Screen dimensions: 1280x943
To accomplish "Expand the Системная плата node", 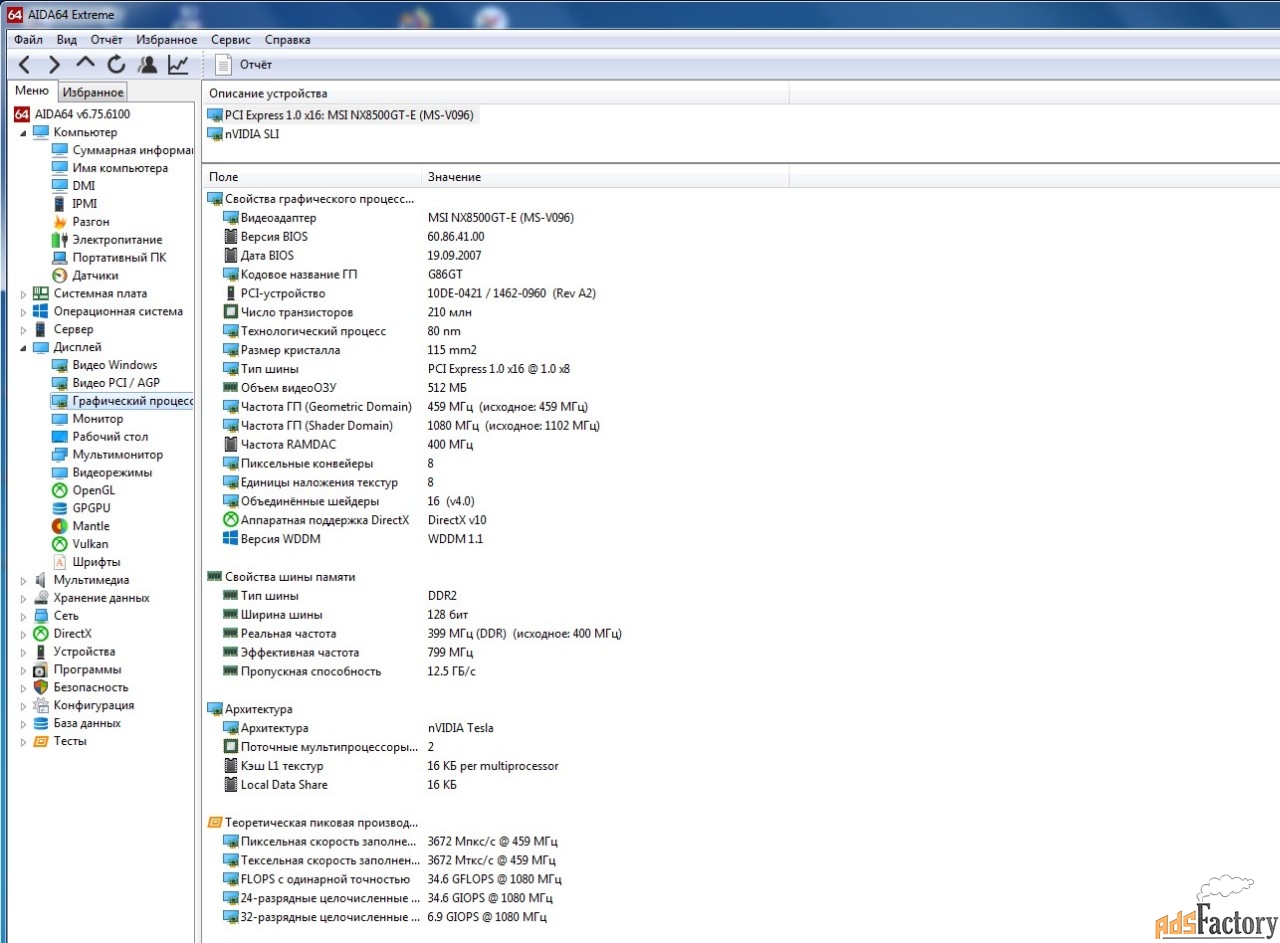I will click(x=23, y=294).
